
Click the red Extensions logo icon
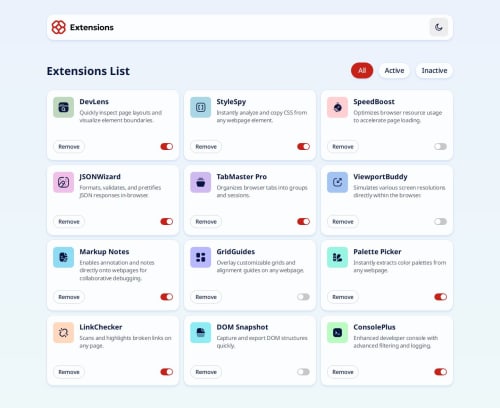click(59, 27)
